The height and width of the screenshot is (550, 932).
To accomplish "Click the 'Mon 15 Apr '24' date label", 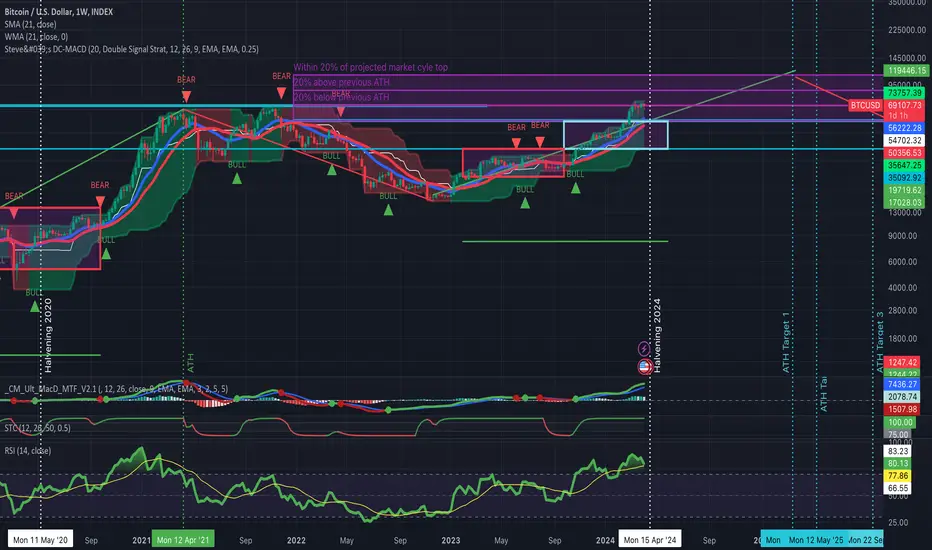I will pyautogui.click(x=650, y=540).
